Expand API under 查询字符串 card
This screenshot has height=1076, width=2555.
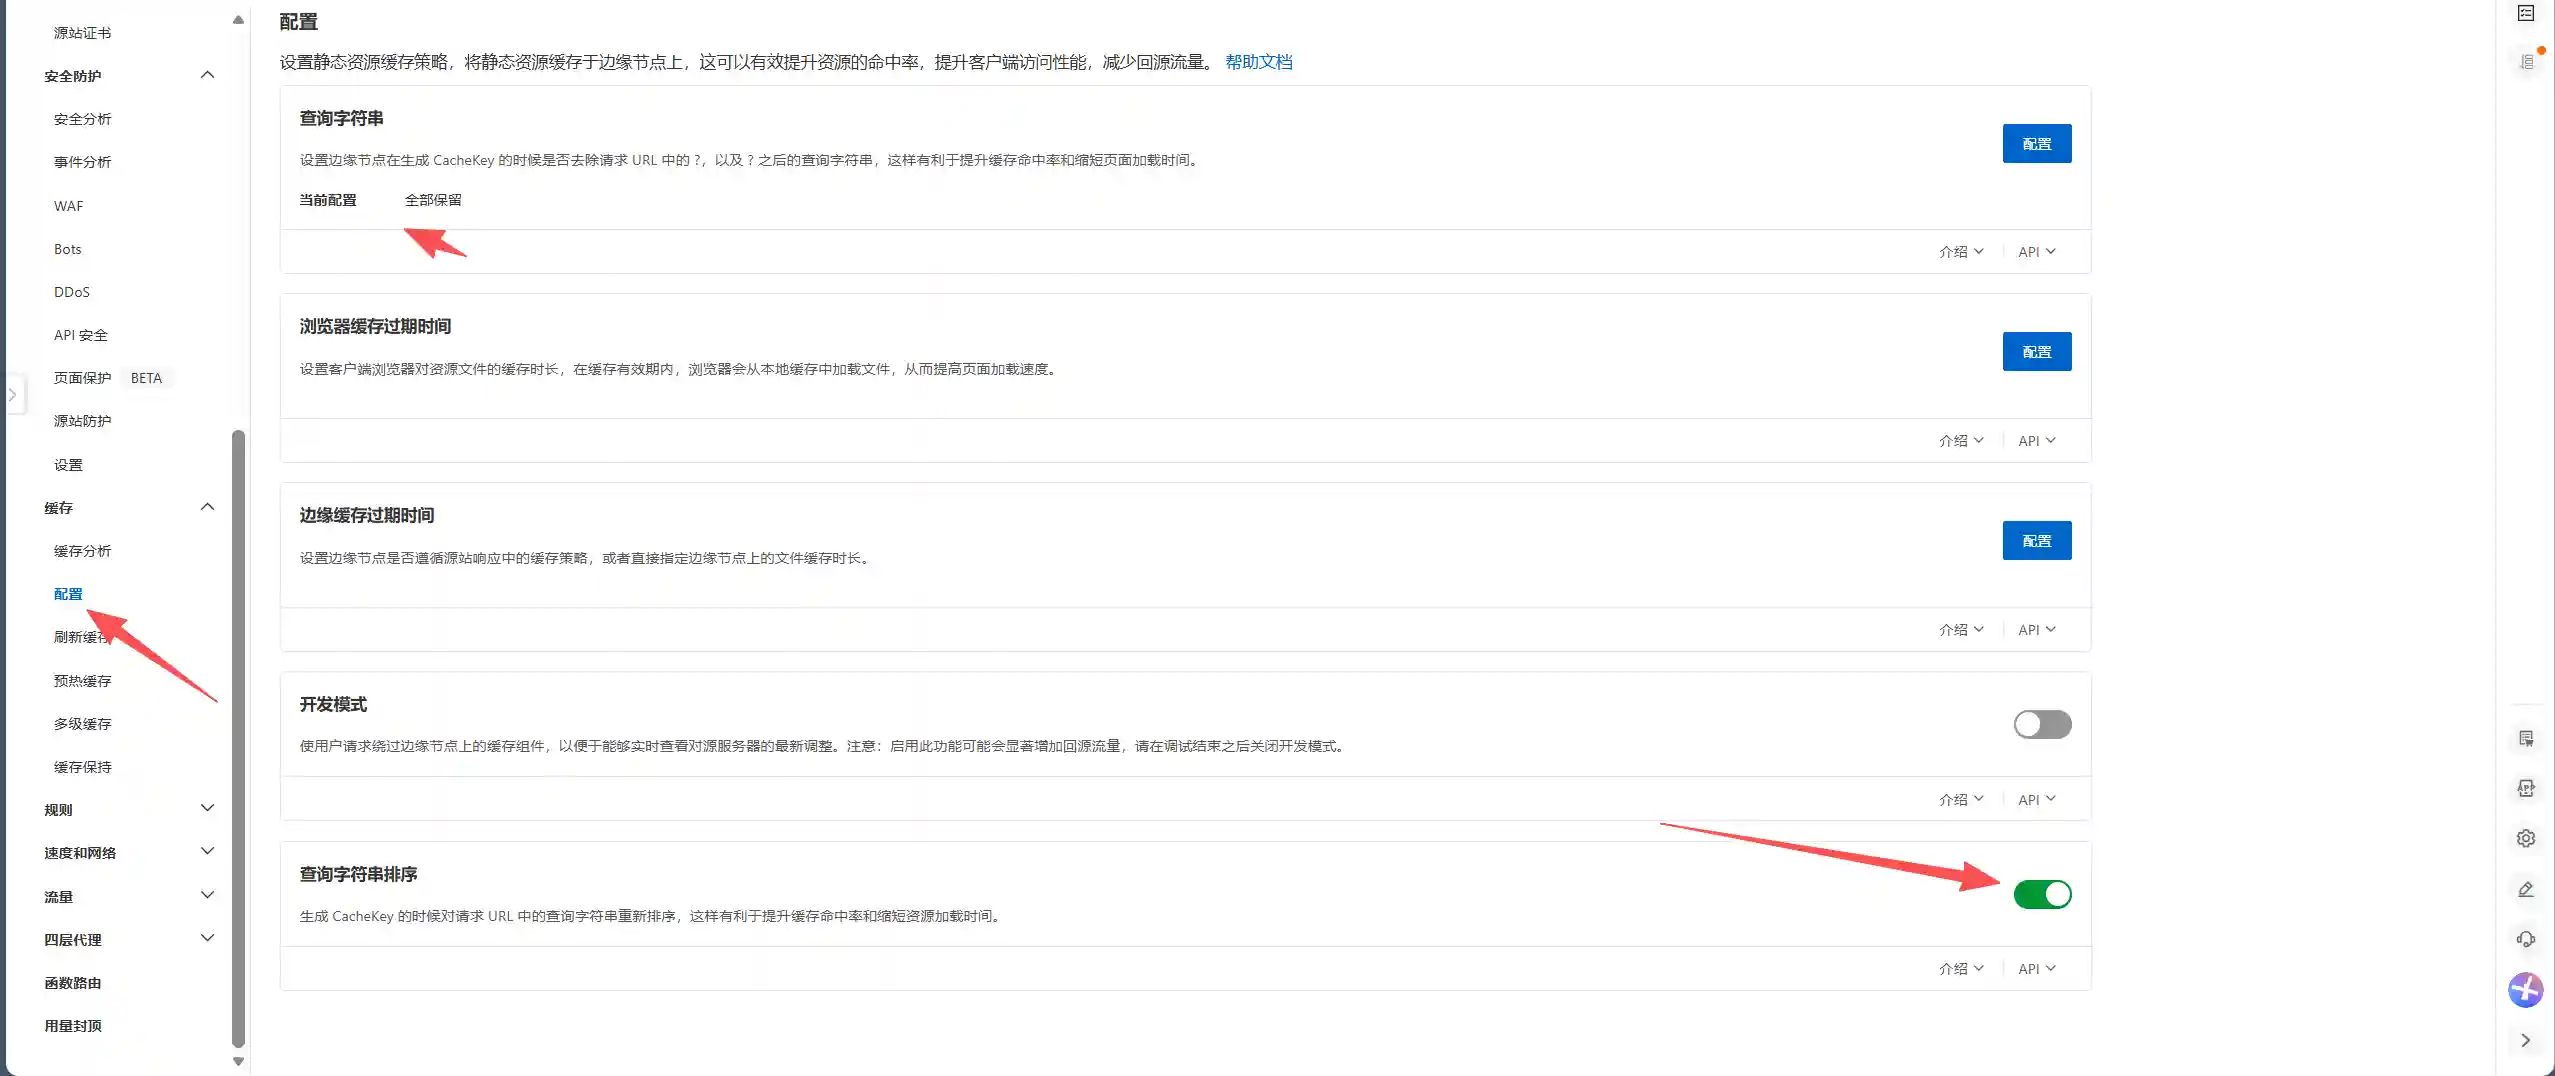click(2036, 252)
